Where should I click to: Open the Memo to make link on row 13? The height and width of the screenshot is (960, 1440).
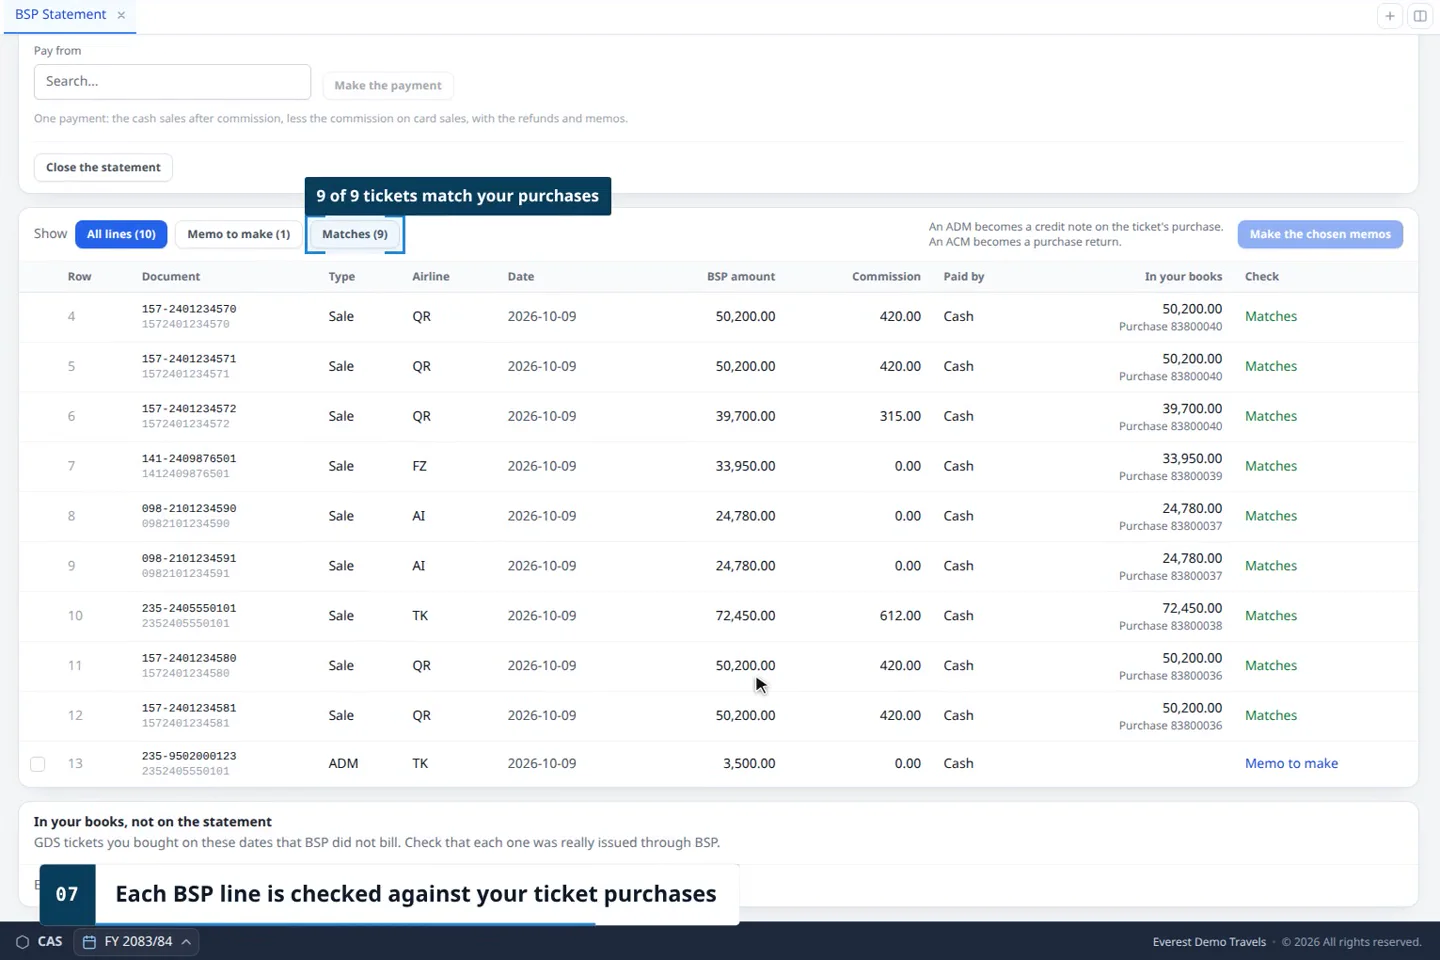point(1291,764)
